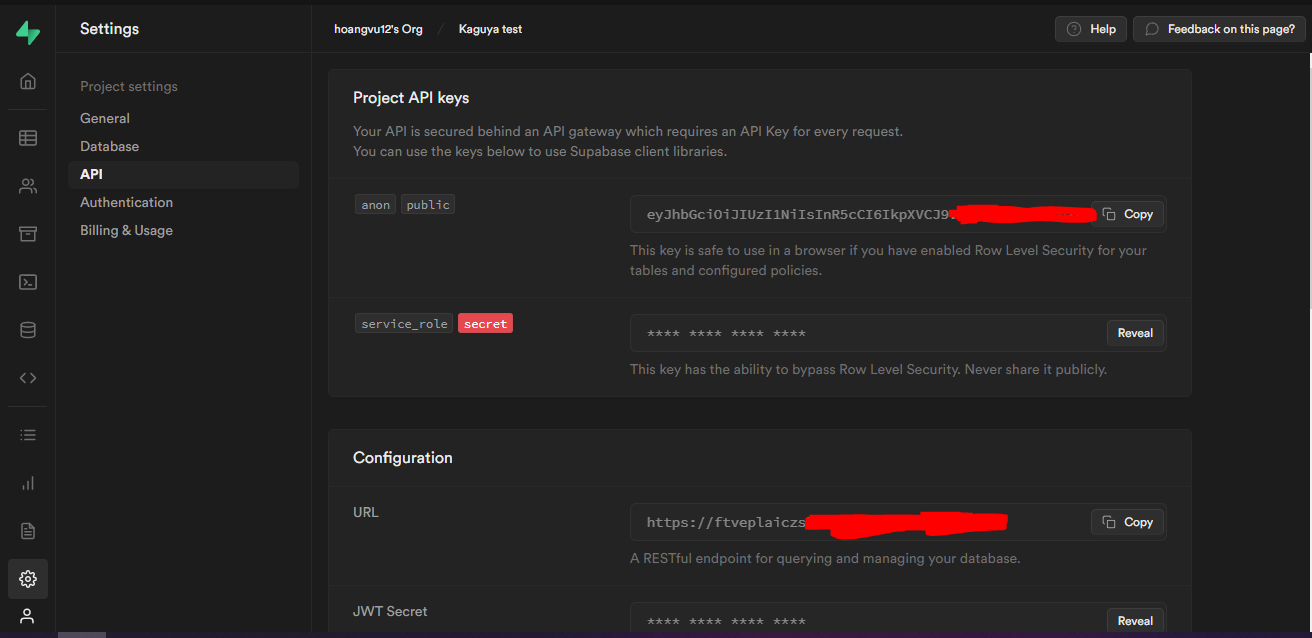The image size is (1312, 638).
Task: Open Feedback on this page dialog
Action: pos(1218,28)
